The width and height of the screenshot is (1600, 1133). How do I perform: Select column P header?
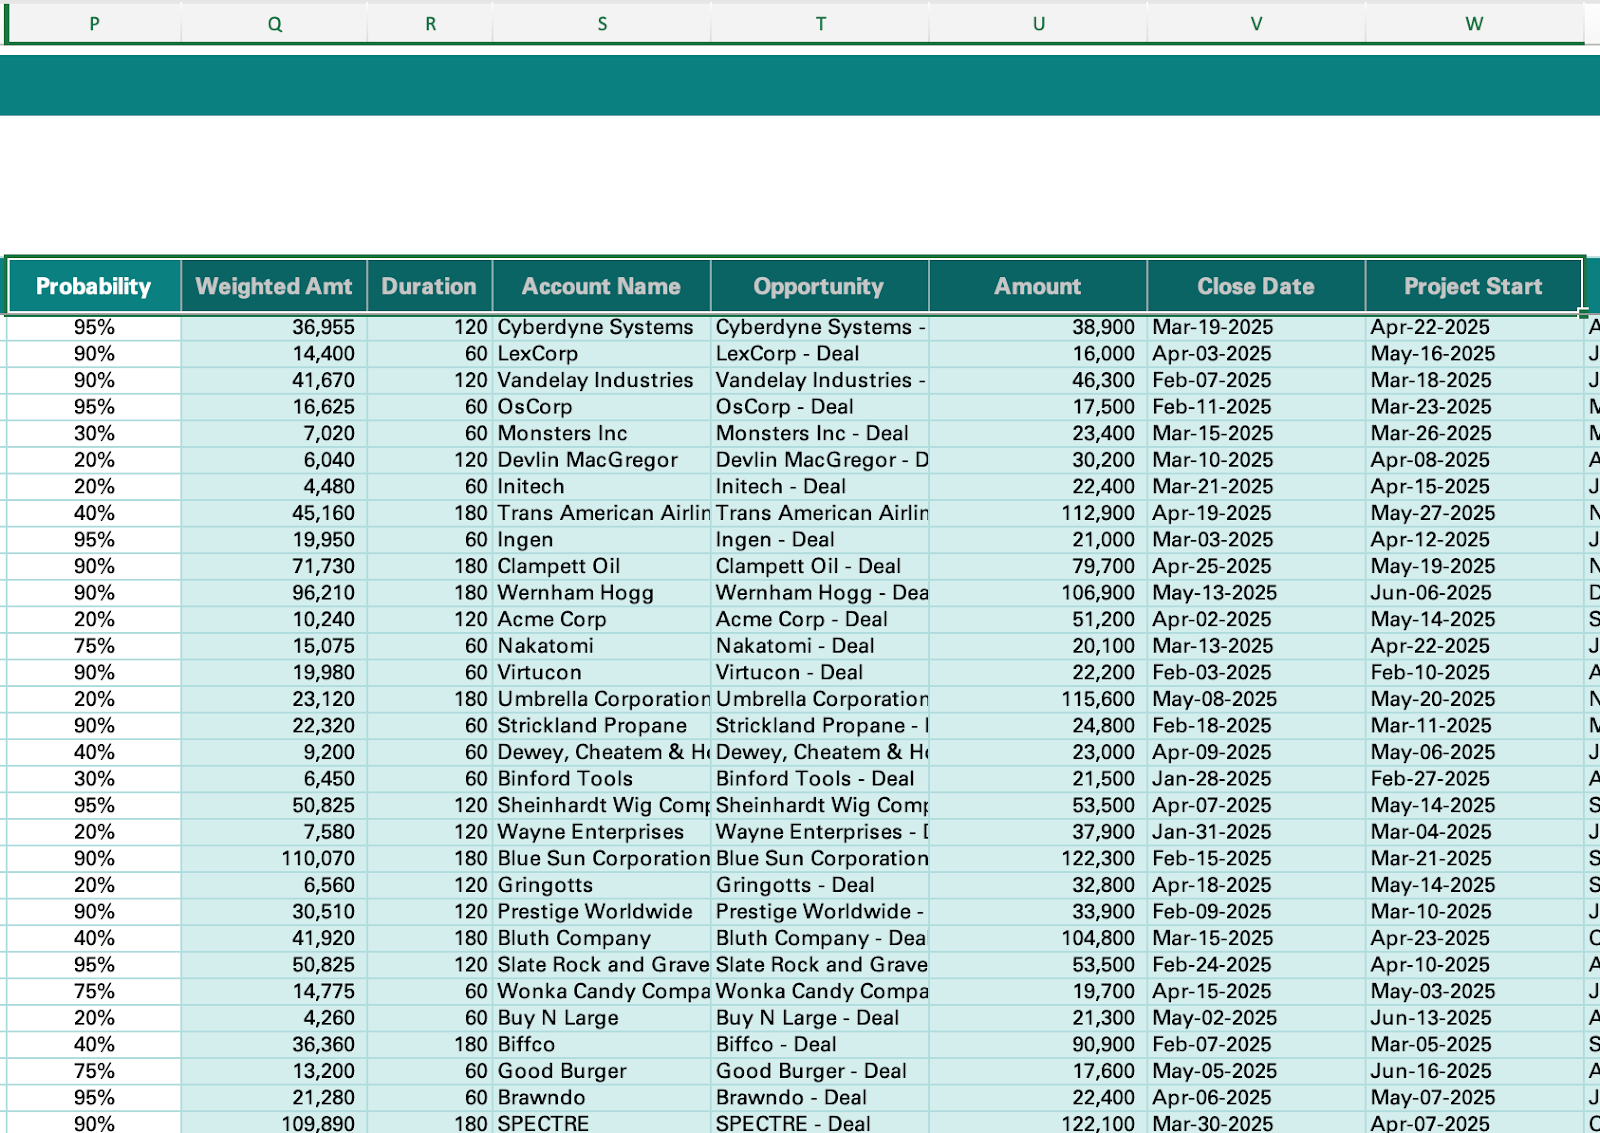click(94, 23)
